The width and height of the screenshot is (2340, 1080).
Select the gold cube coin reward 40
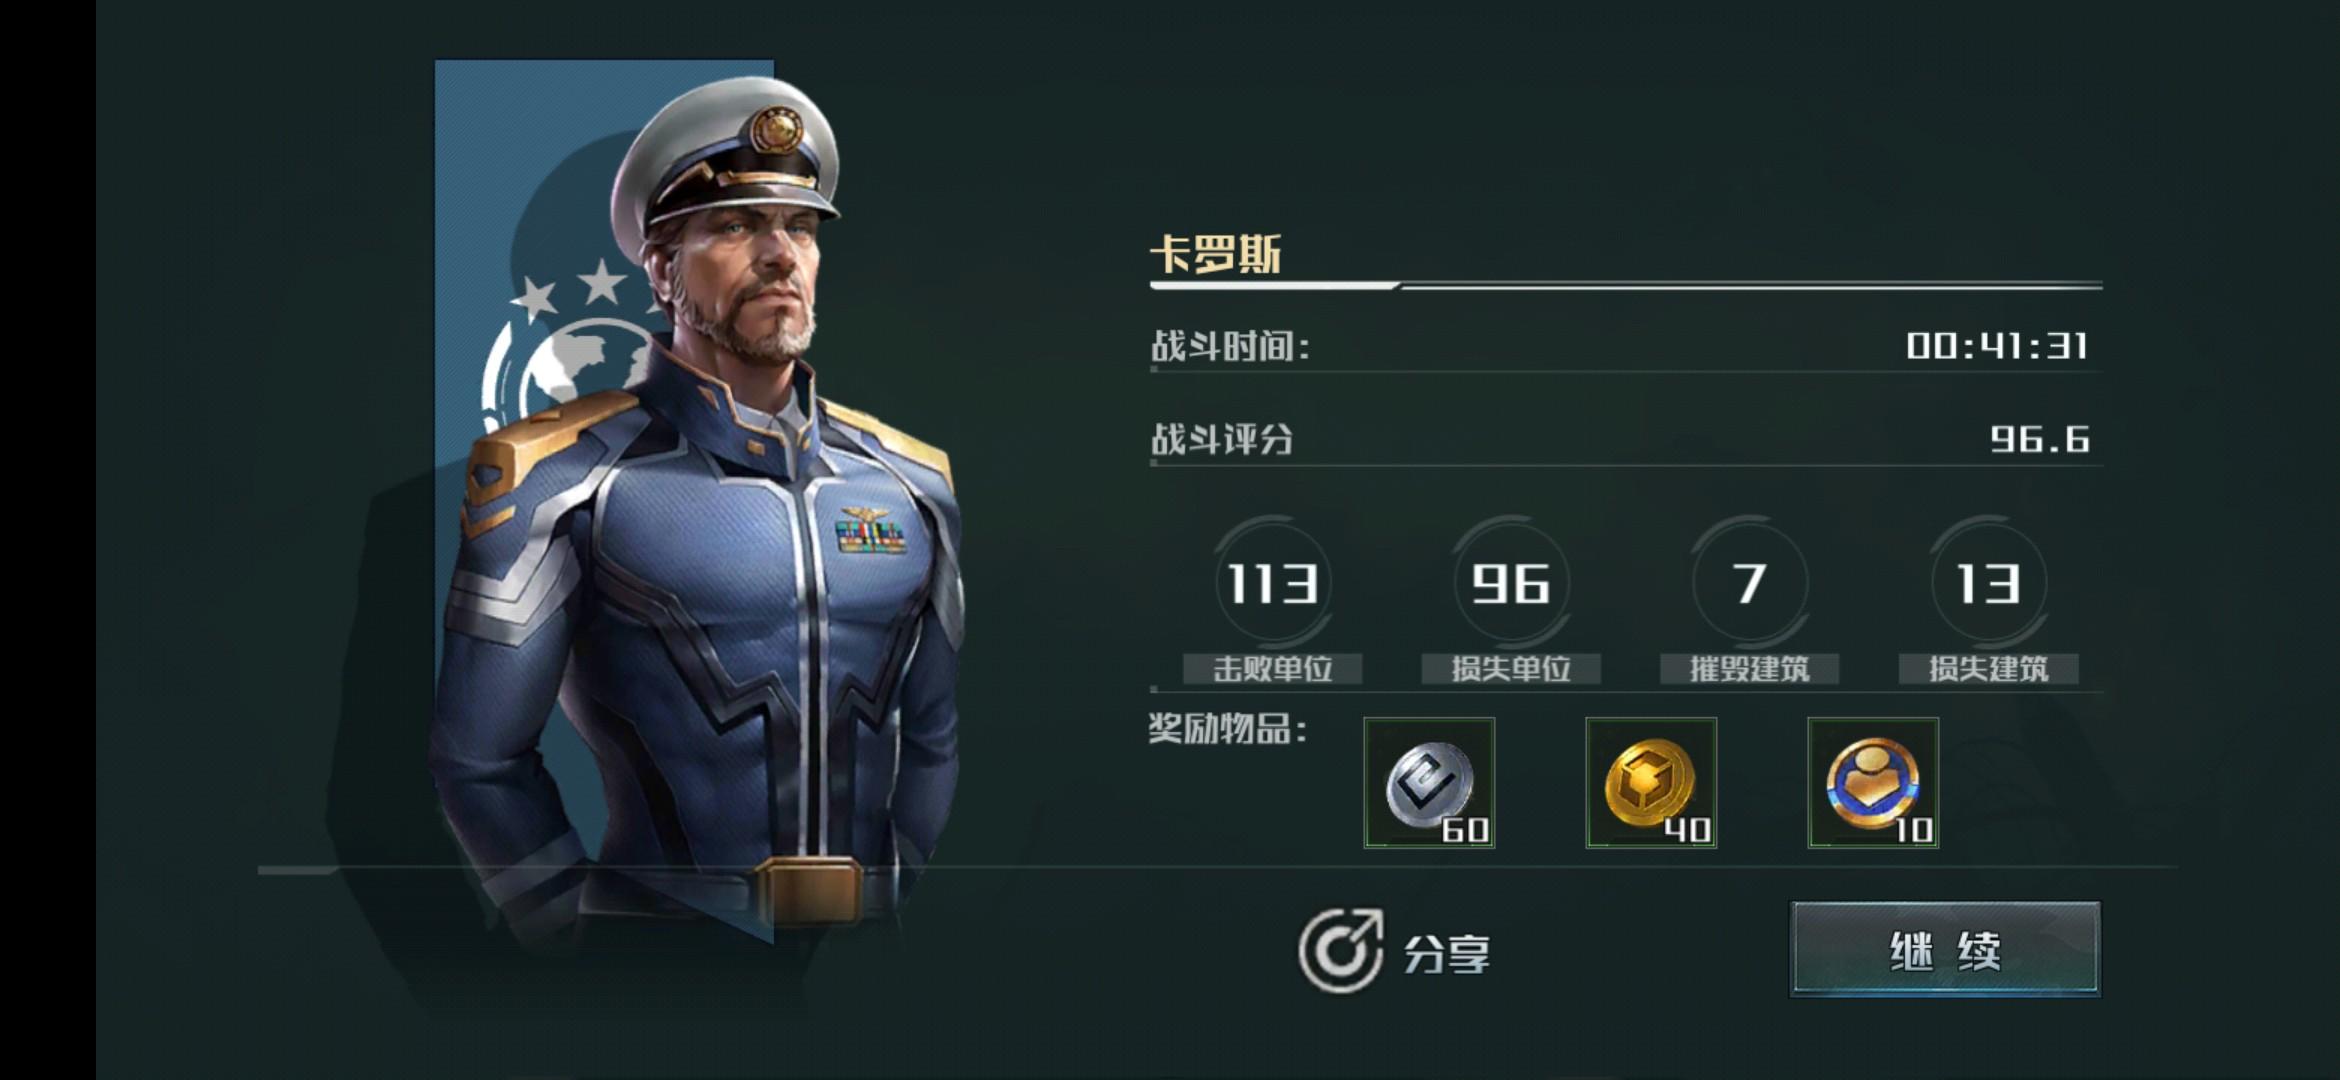coord(1651,783)
